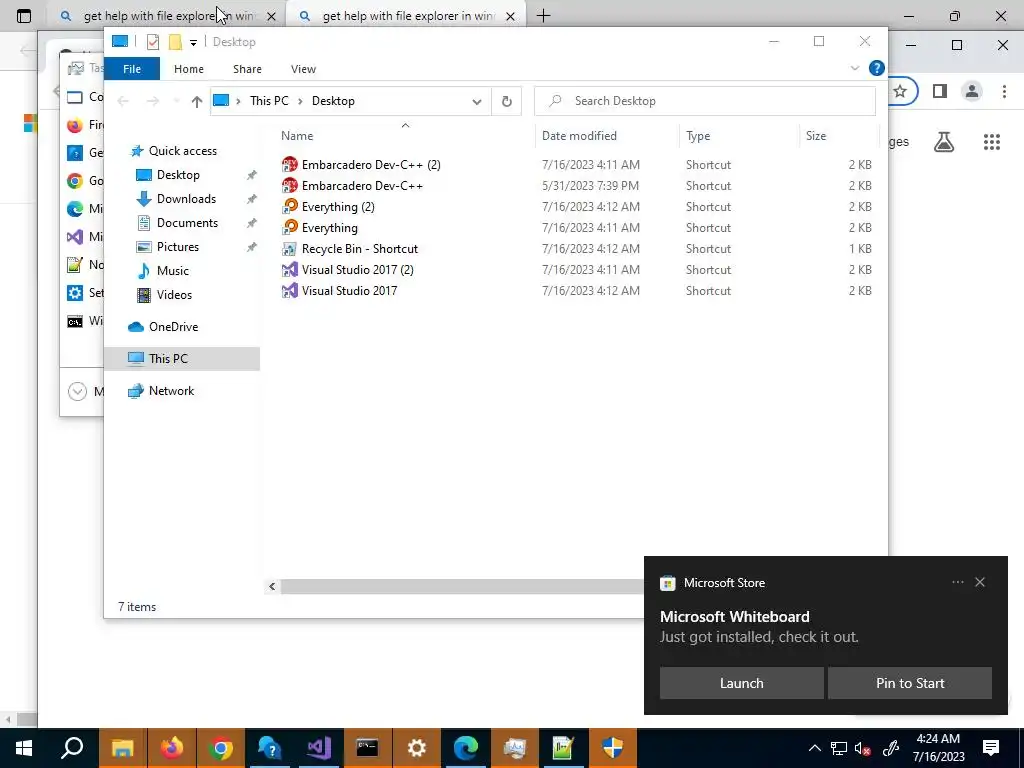Open Customize Quick Access Toolbar dropdown
The image size is (1024, 768).
point(193,42)
